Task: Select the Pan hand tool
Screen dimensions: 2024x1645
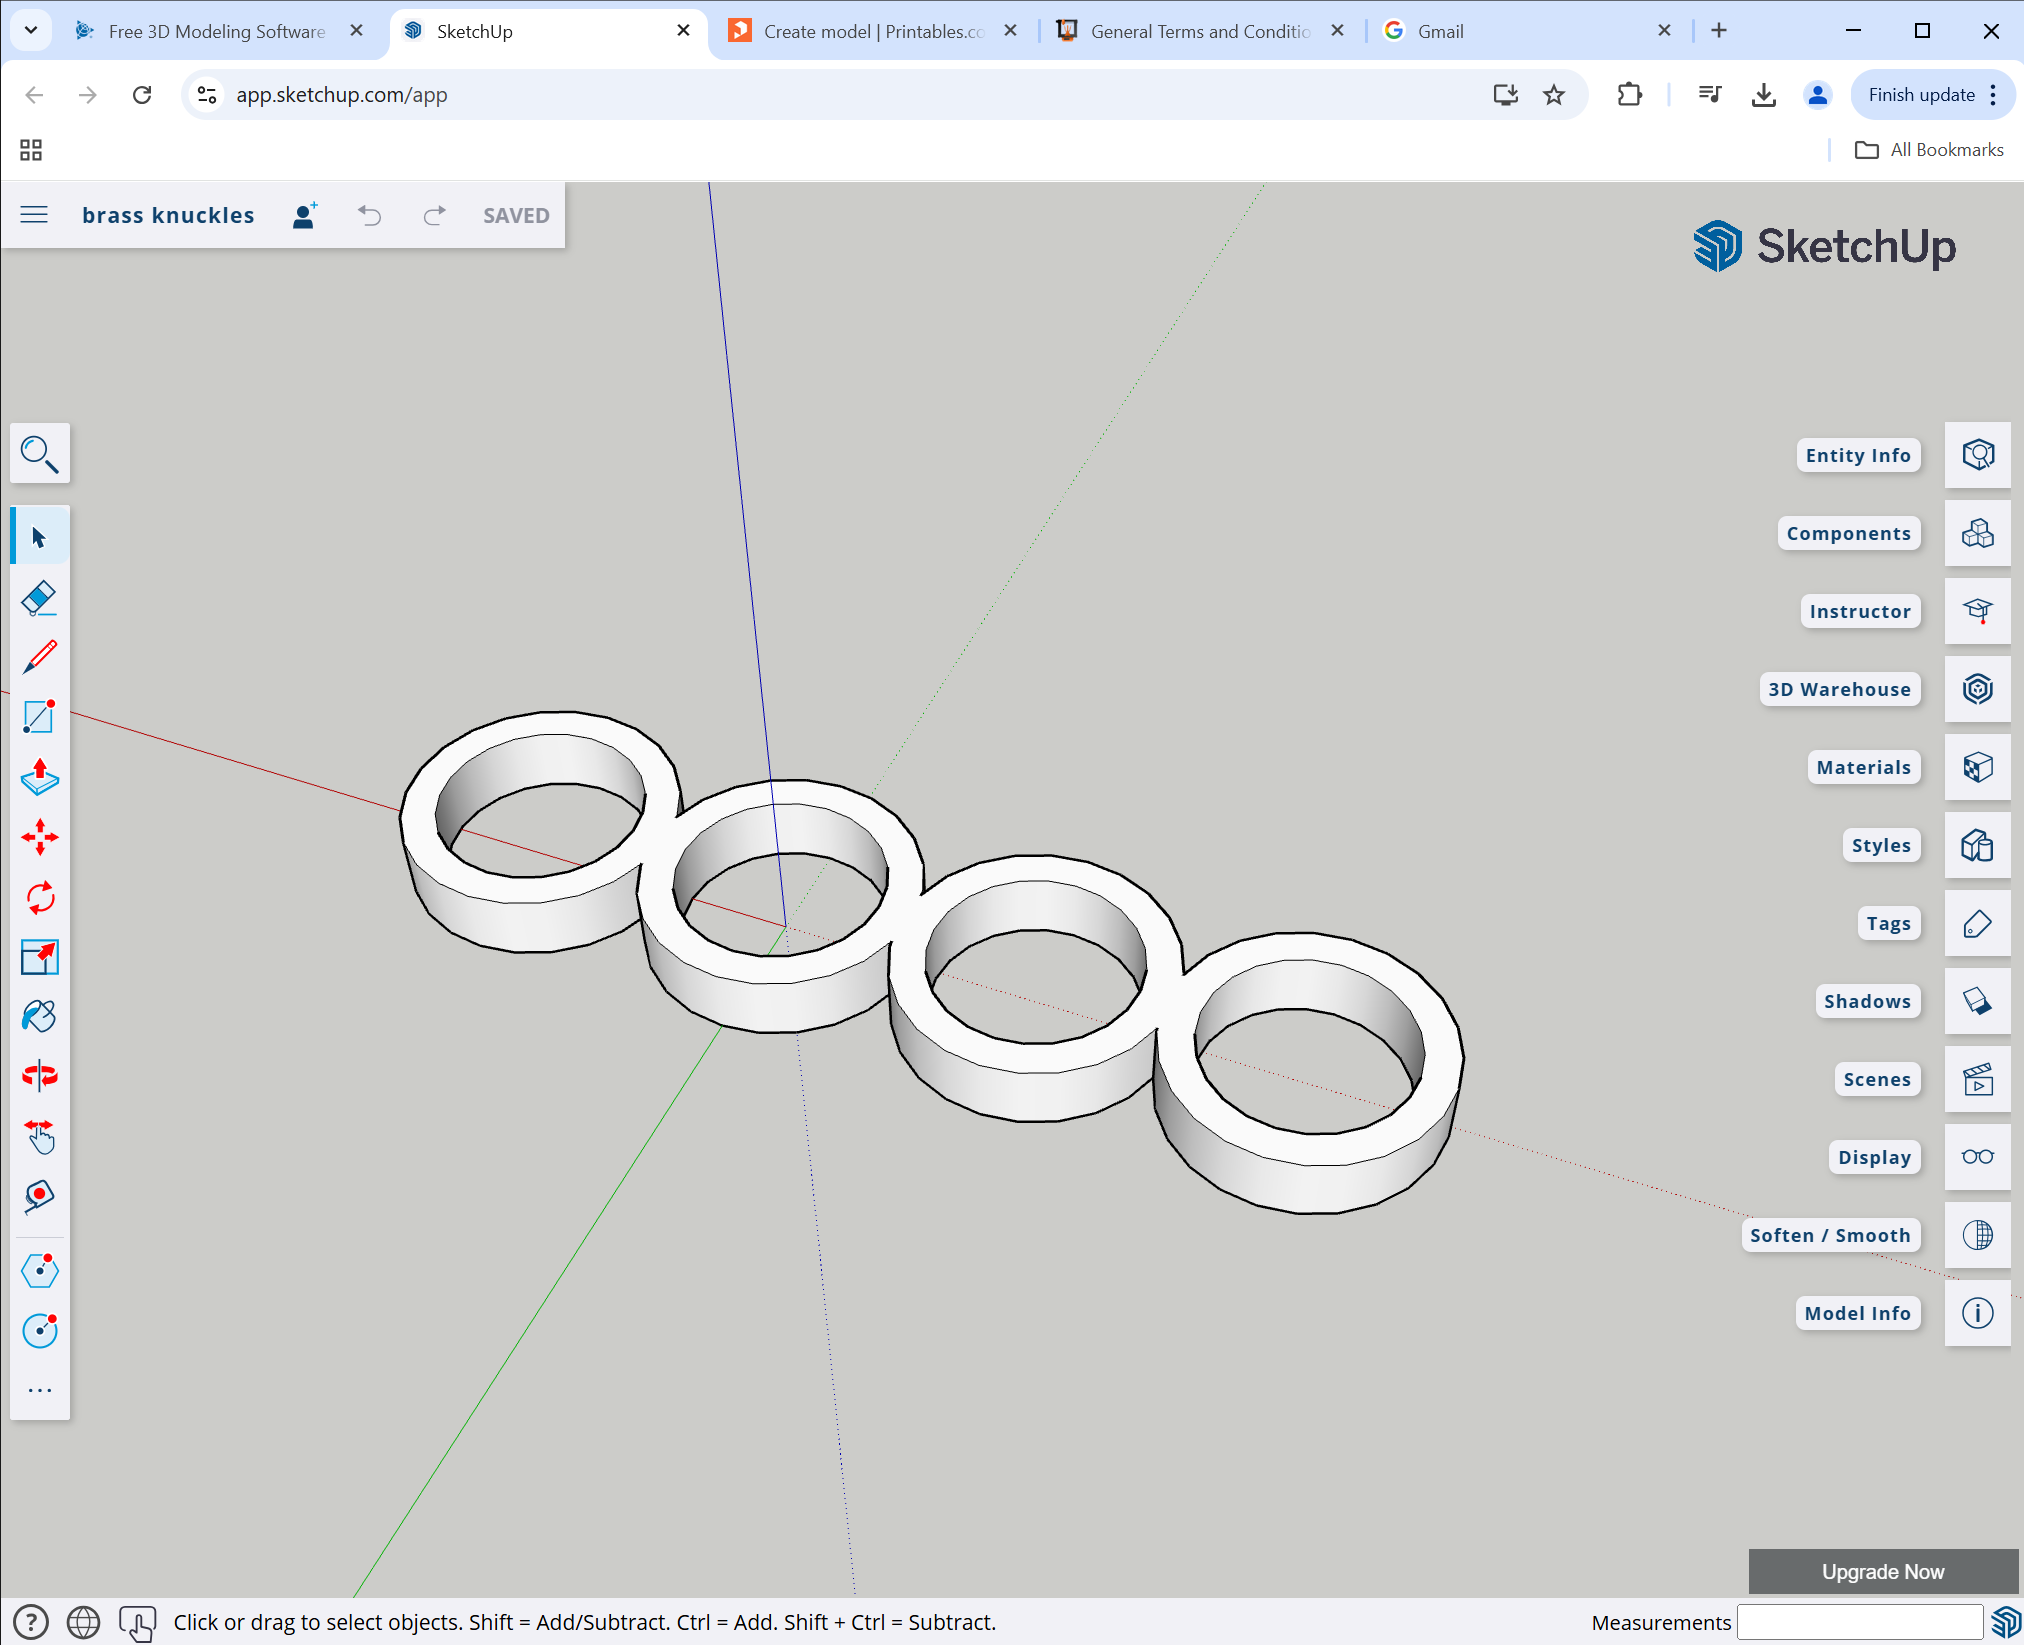Action: coord(40,1136)
